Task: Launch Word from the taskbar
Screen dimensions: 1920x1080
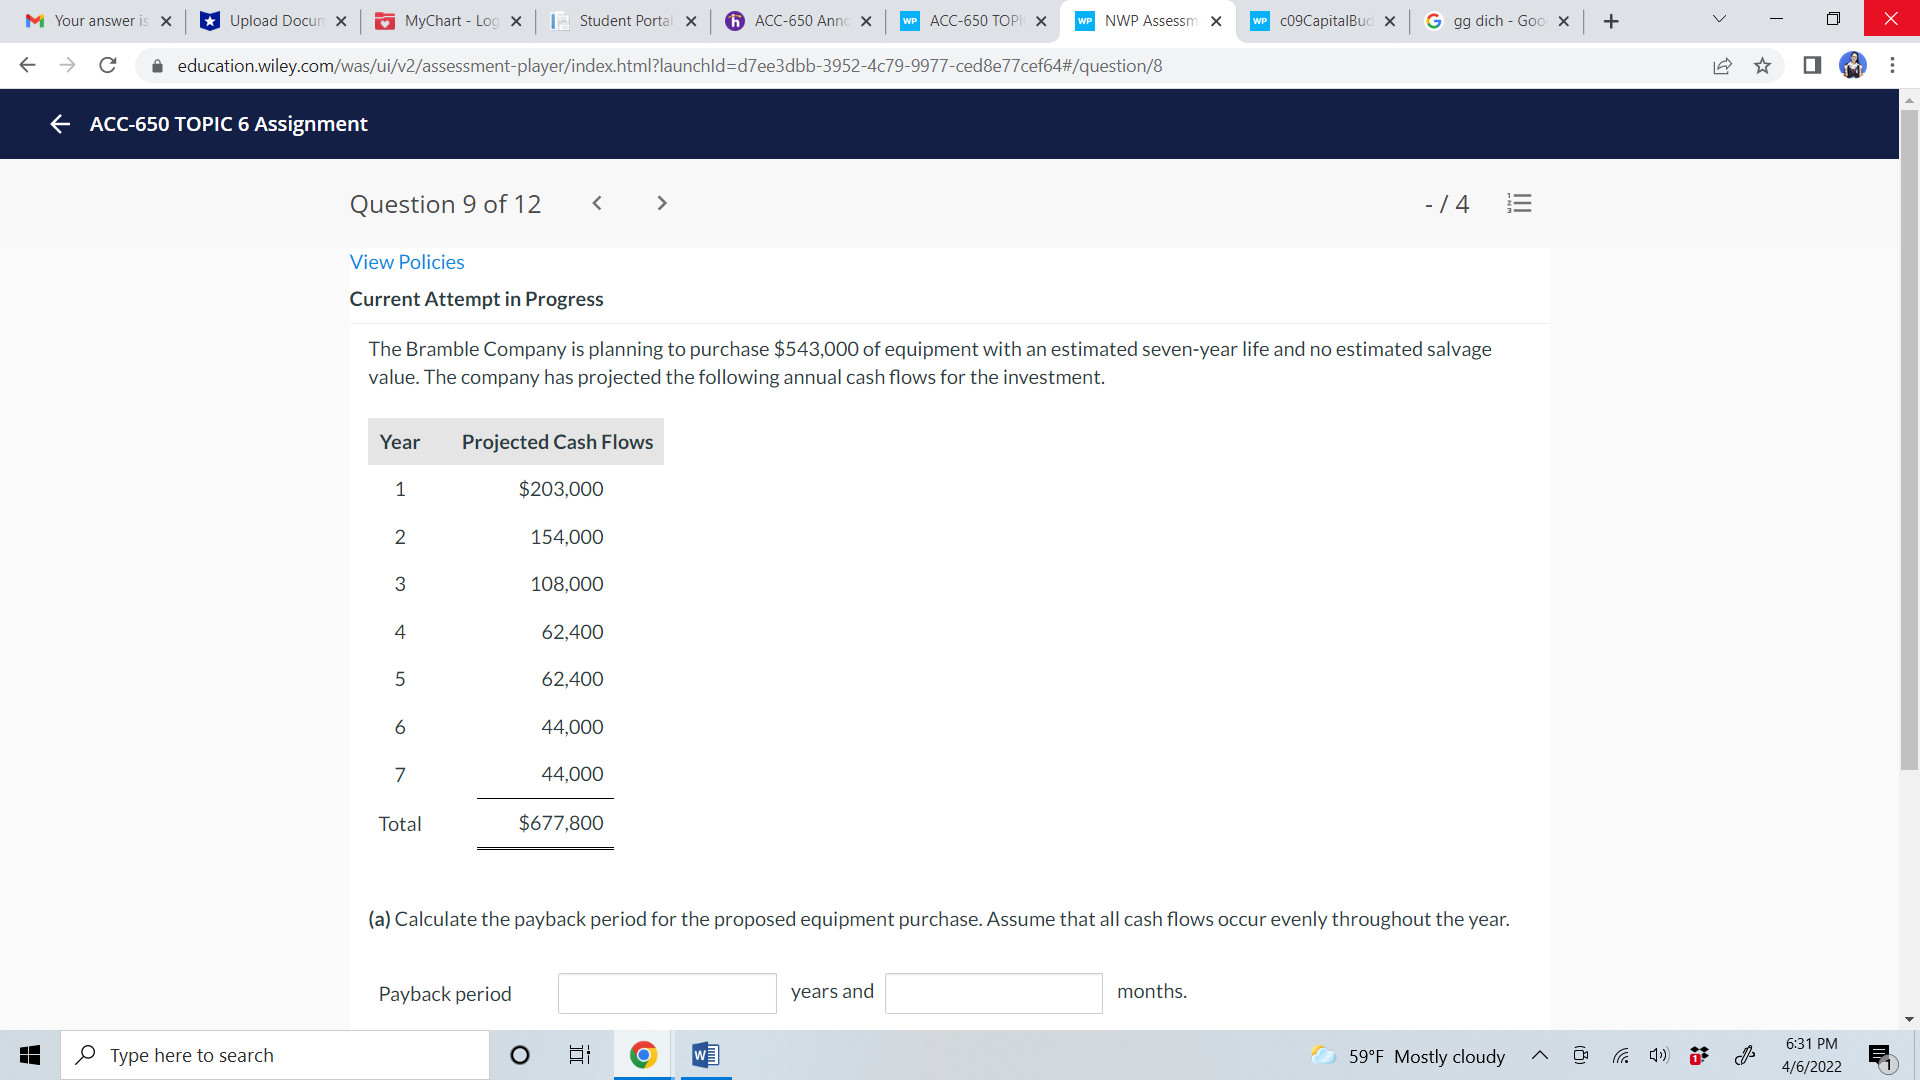Action: coord(706,1054)
